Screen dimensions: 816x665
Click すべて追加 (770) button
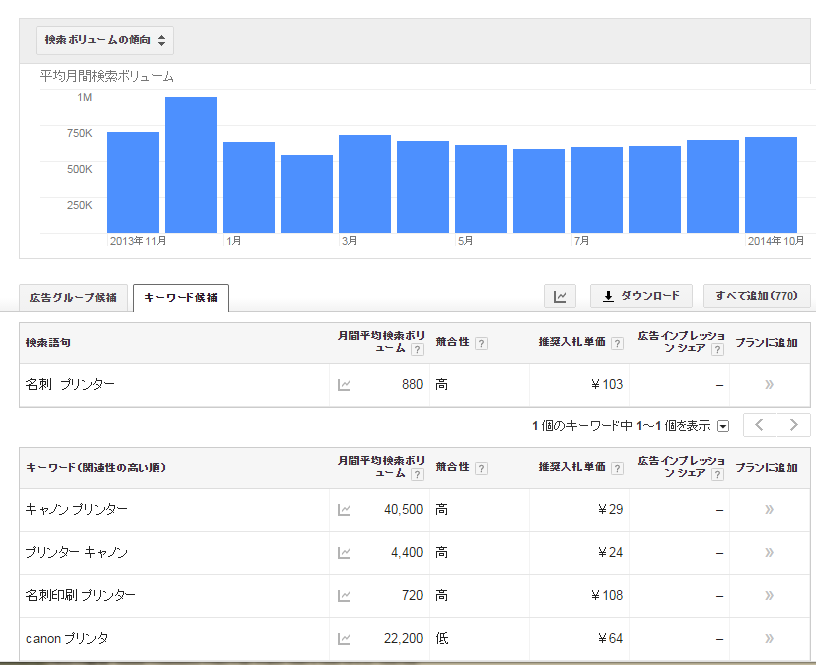(756, 296)
